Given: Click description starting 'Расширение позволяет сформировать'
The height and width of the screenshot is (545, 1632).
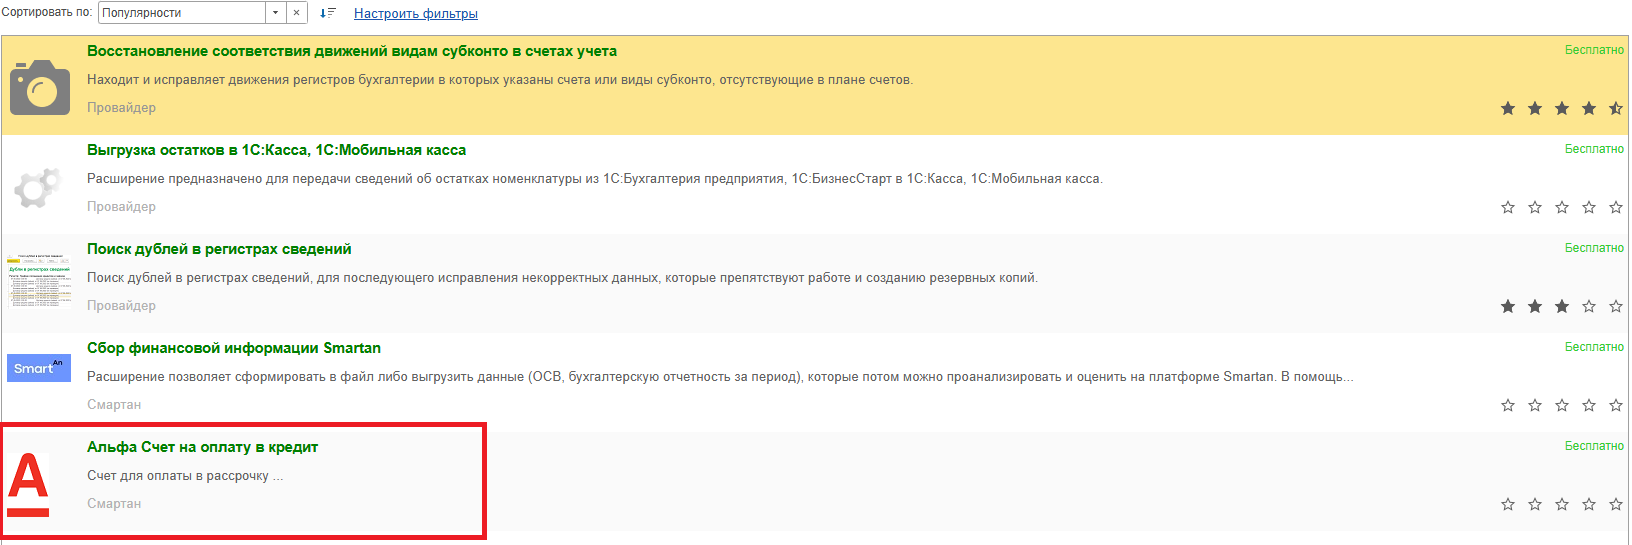Looking at the screenshot, I should pos(720,377).
